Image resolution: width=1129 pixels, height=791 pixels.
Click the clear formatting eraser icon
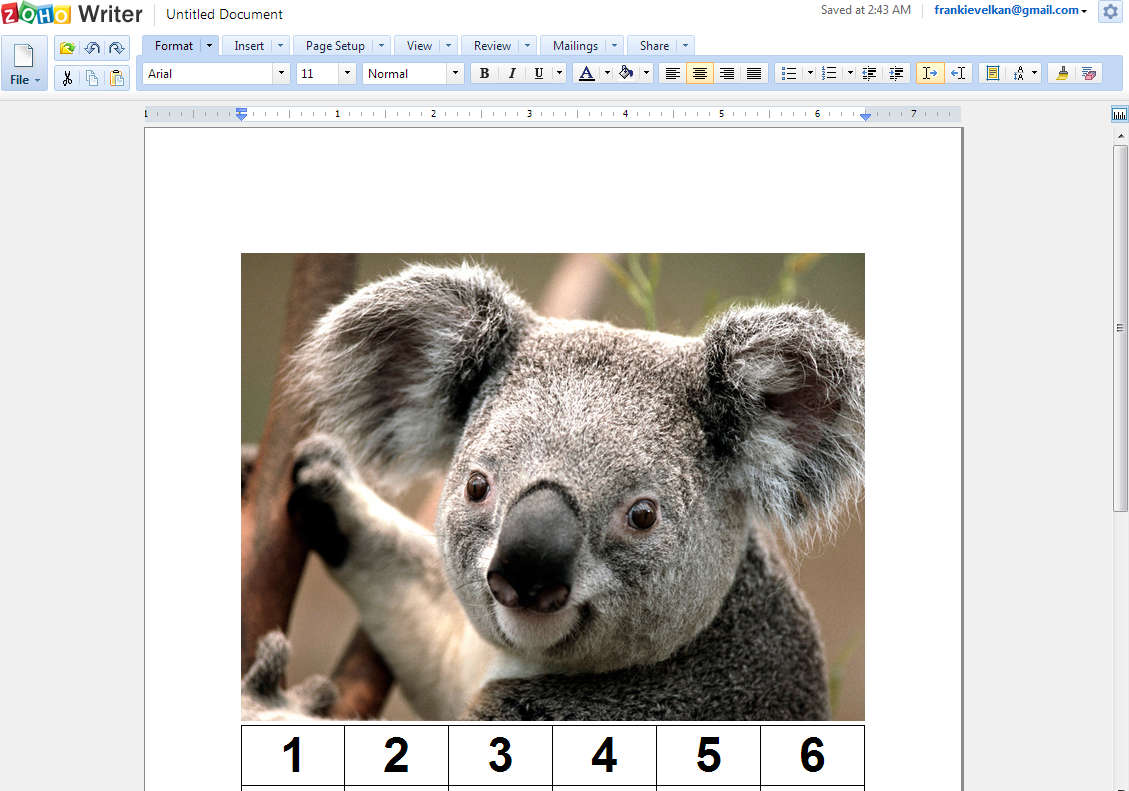coord(1089,73)
